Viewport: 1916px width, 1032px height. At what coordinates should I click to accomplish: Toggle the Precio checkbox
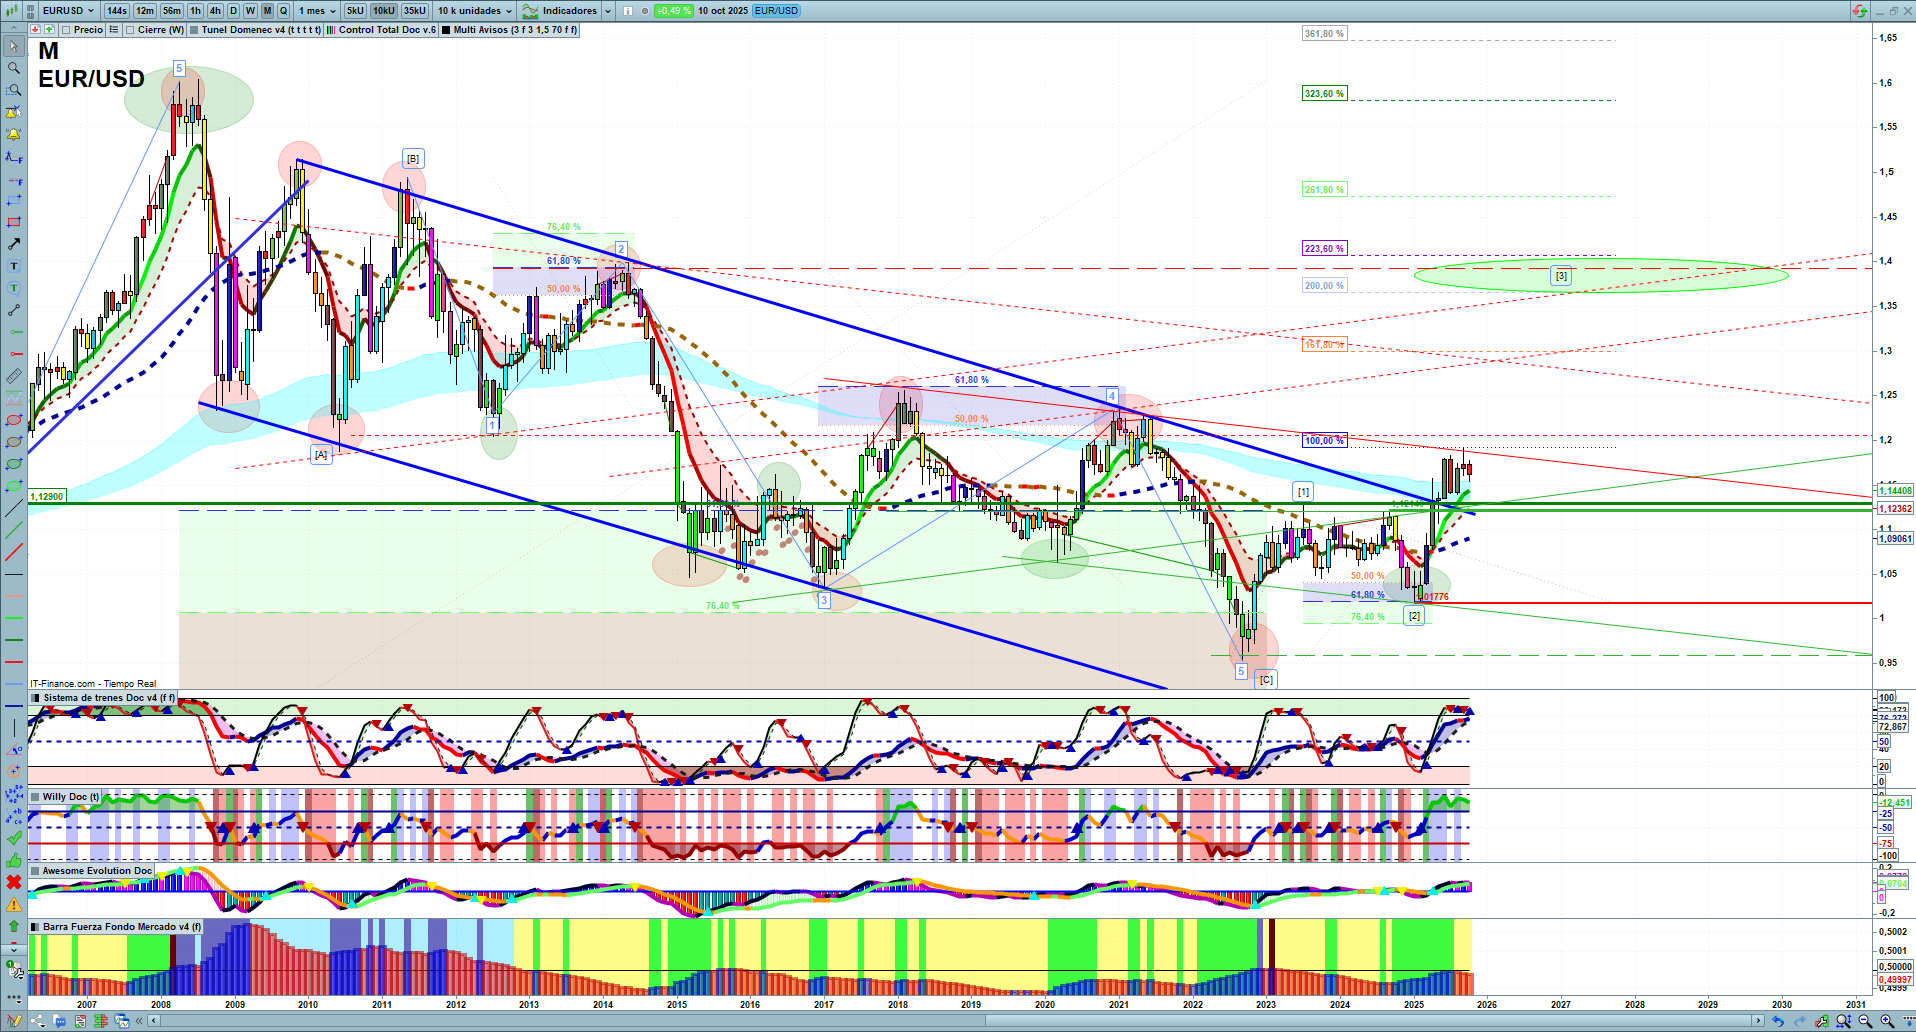[x=66, y=30]
